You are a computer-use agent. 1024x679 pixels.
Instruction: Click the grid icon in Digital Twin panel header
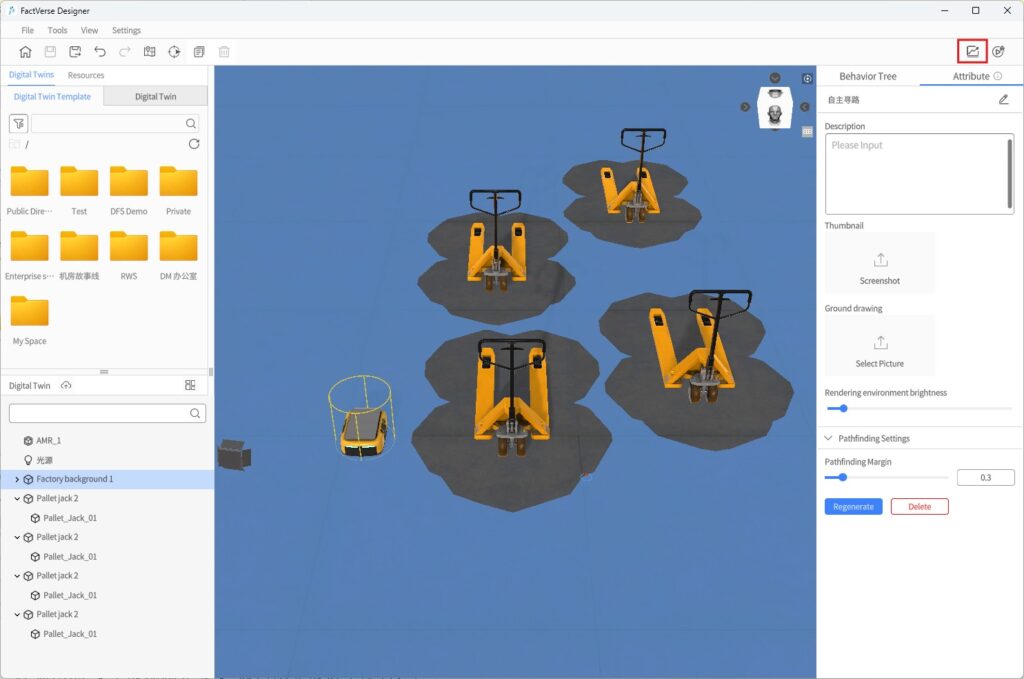pyautogui.click(x=190, y=385)
